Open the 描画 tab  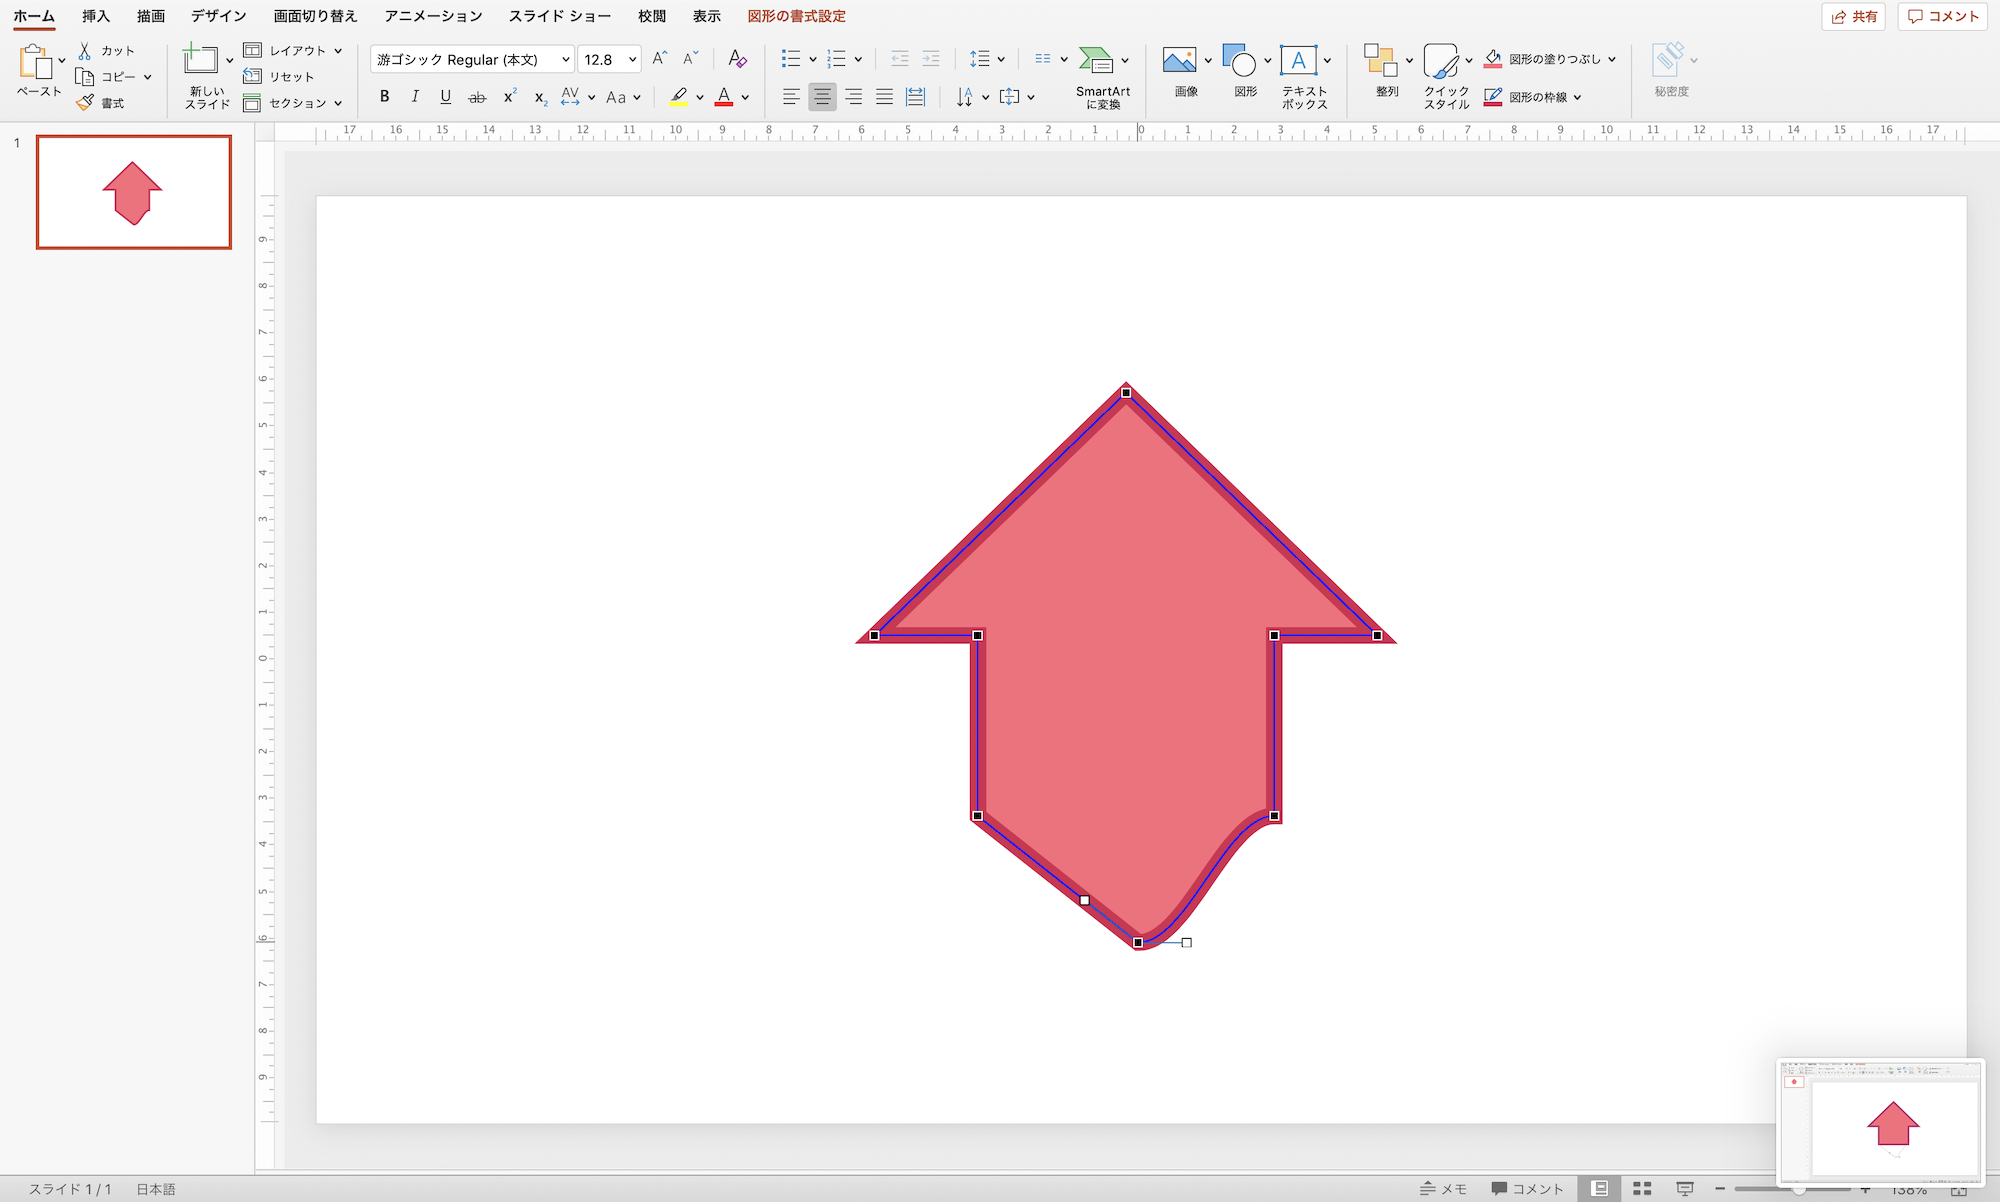pos(151,16)
